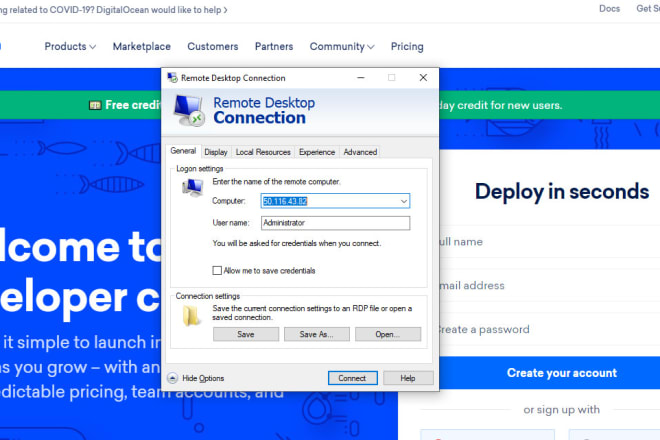Click the large Remote Desktop monitor banner icon
Viewport: 660px width, 440px height.
pos(189,110)
